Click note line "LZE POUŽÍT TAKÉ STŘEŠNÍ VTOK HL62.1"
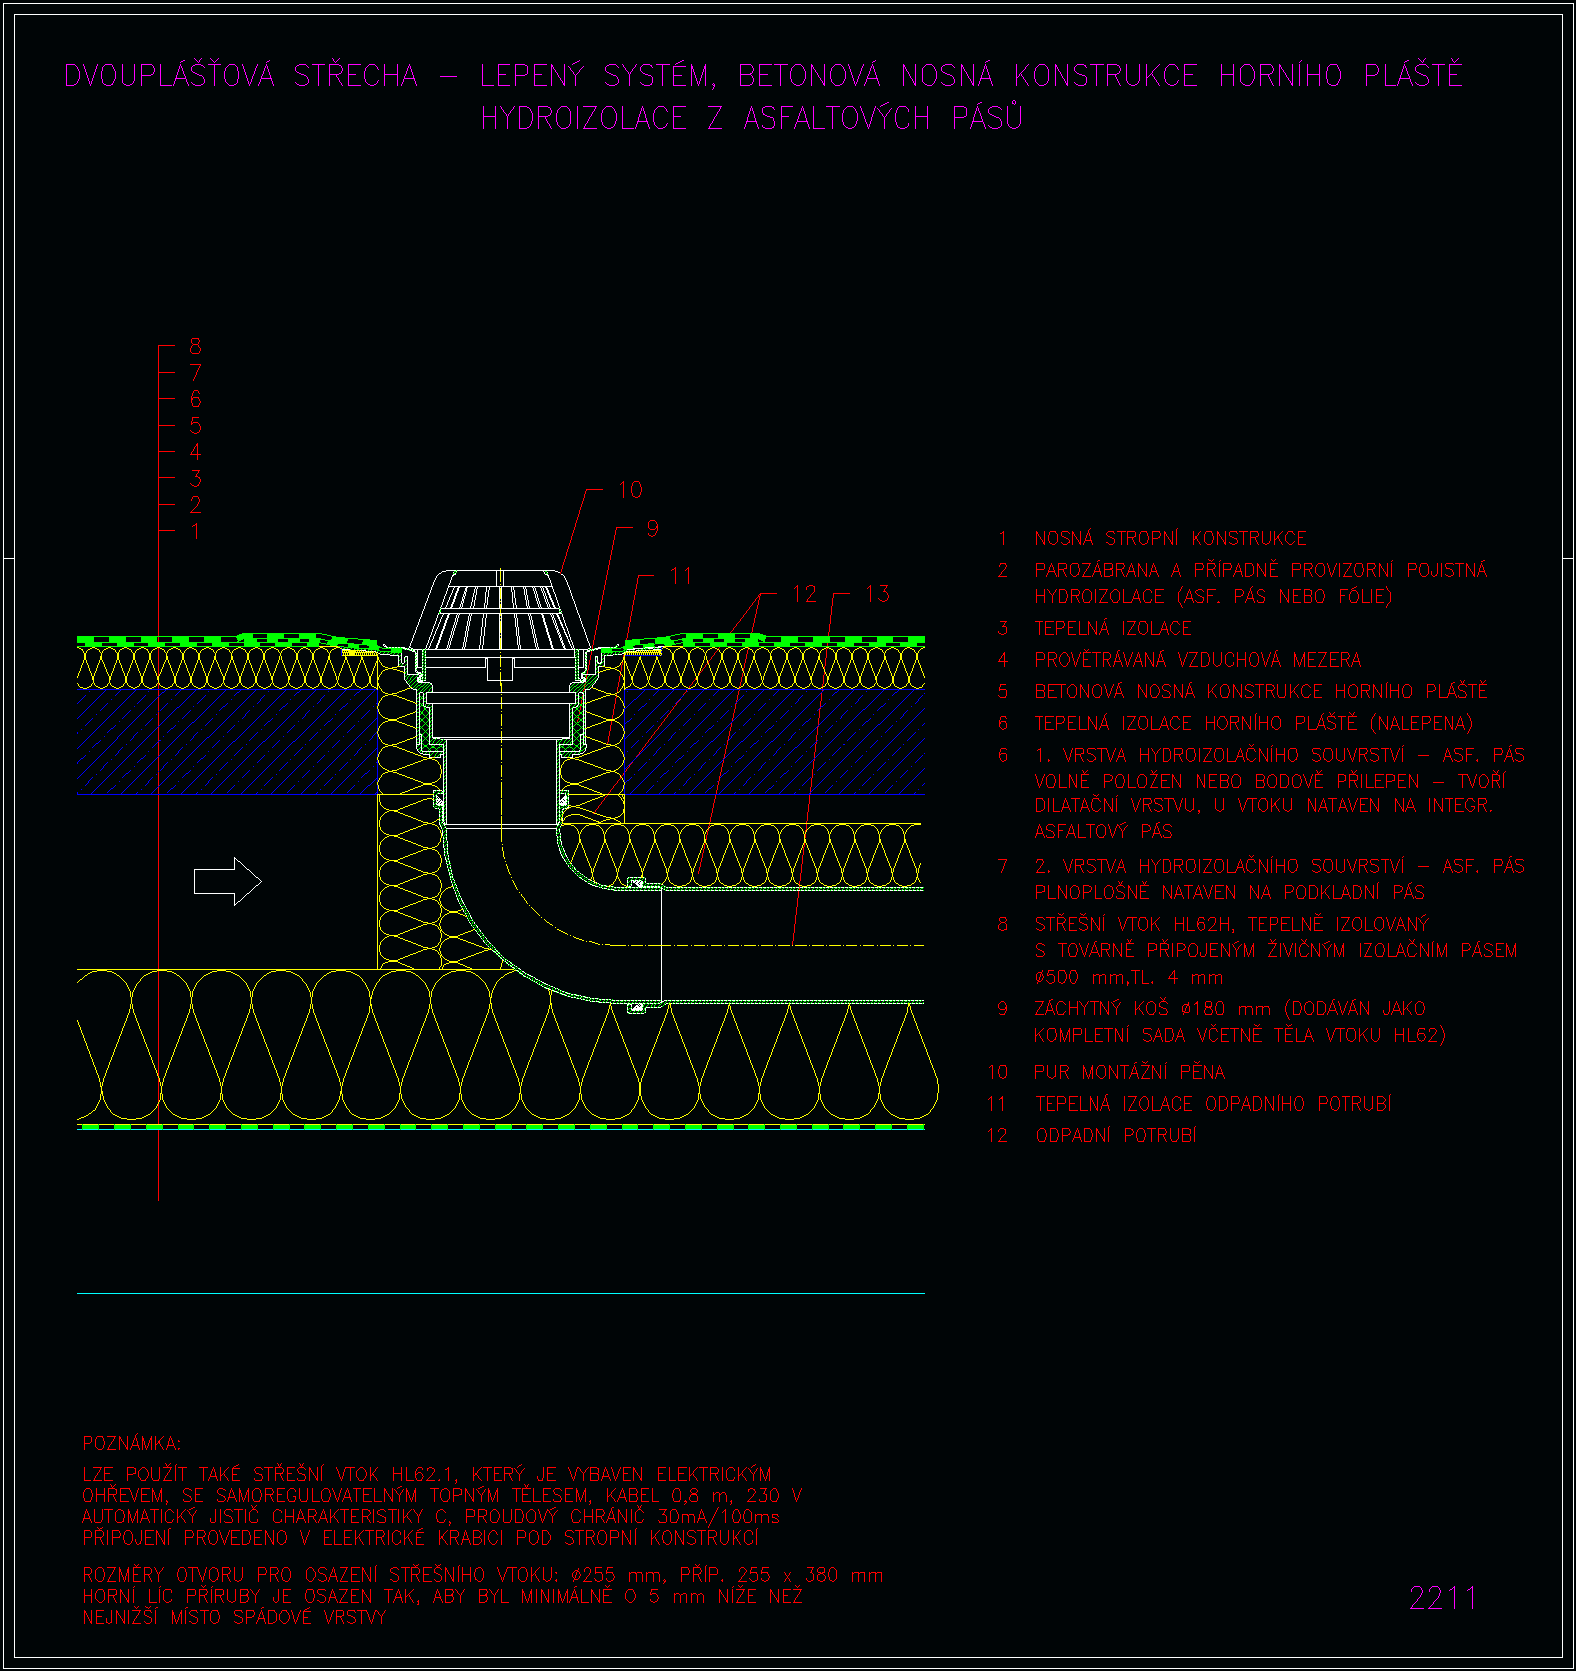Image resolution: width=1576 pixels, height=1671 pixels. click(x=427, y=1474)
